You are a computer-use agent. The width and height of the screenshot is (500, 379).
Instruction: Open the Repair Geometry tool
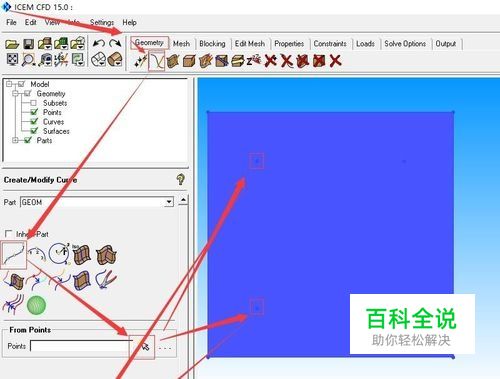(x=222, y=61)
